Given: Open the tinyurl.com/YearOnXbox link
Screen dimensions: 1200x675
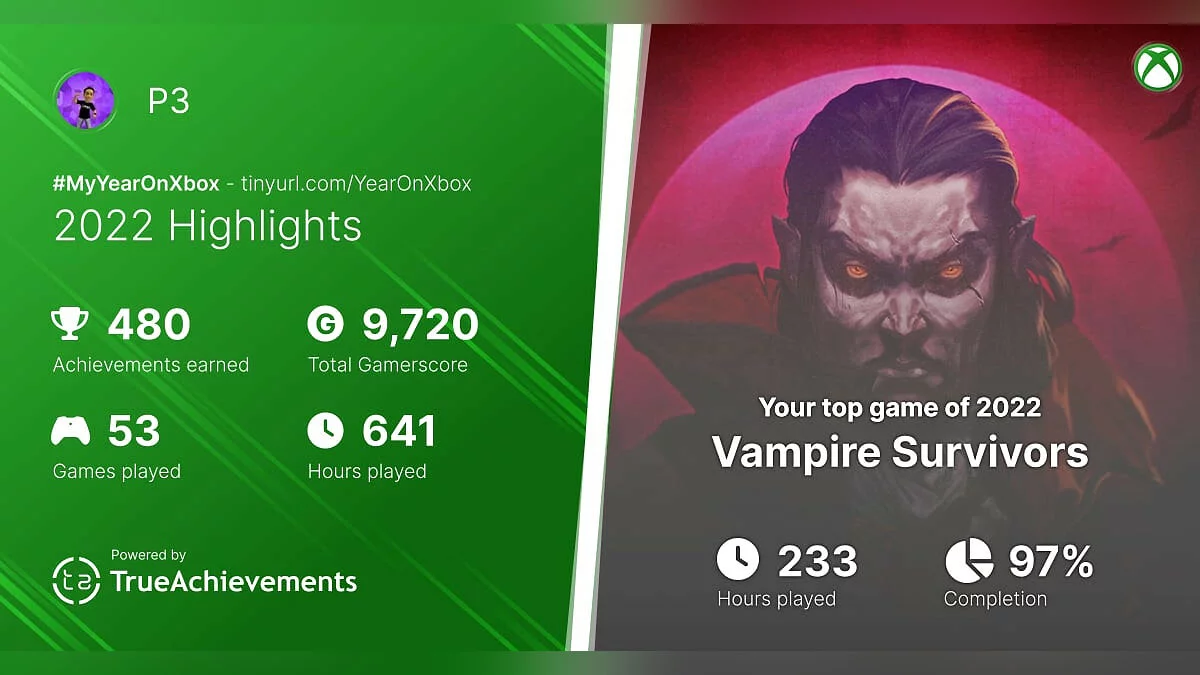Looking at the screenshot, I should (x=356, y=183).
